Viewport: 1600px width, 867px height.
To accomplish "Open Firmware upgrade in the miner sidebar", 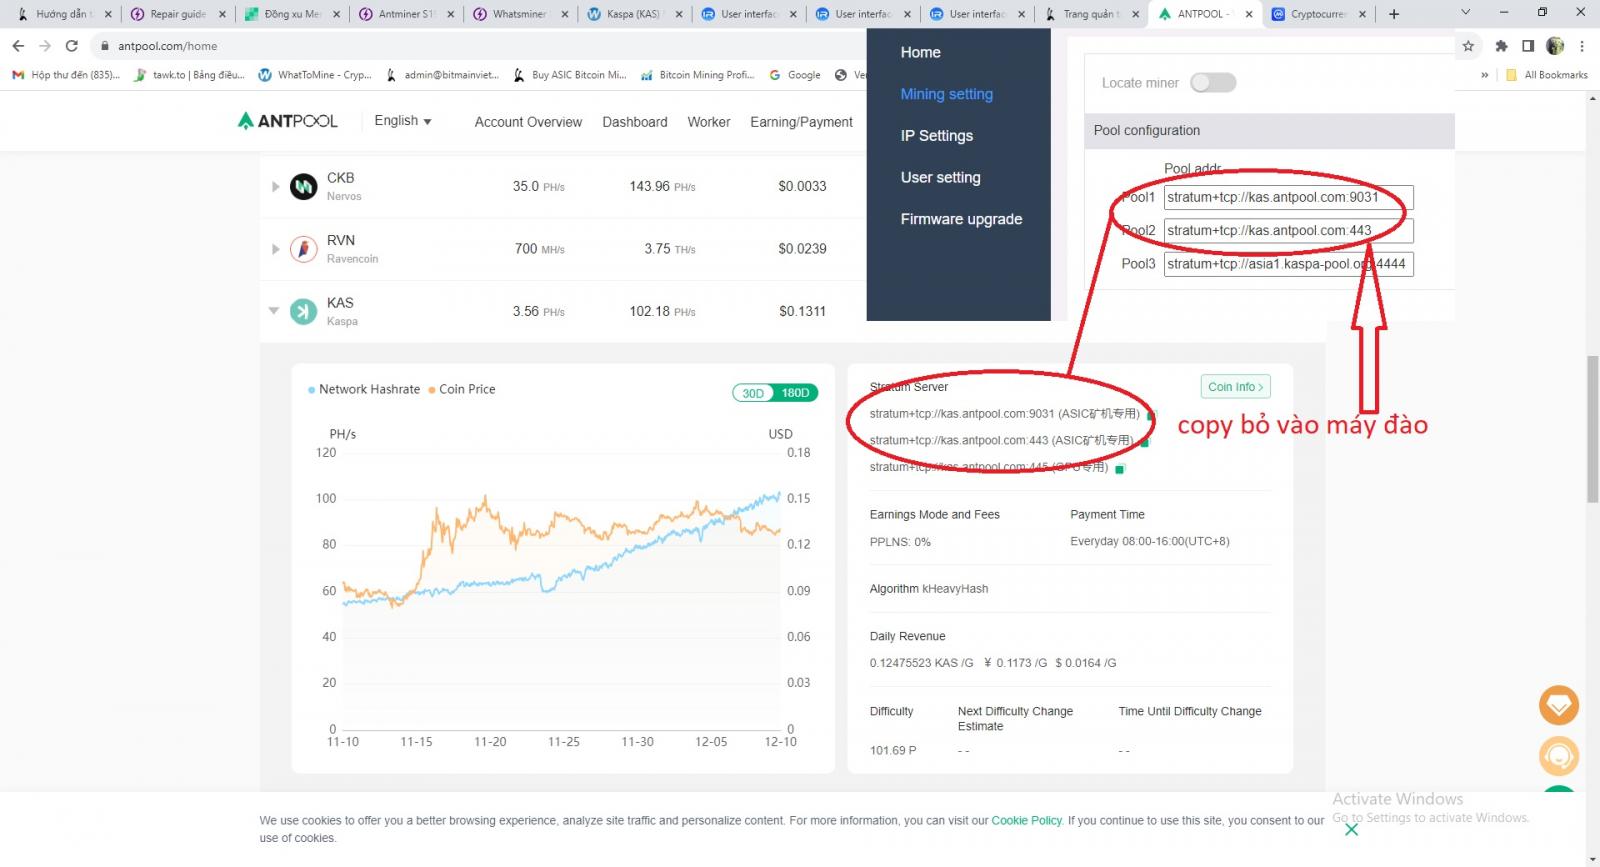I will pos(961,219).
